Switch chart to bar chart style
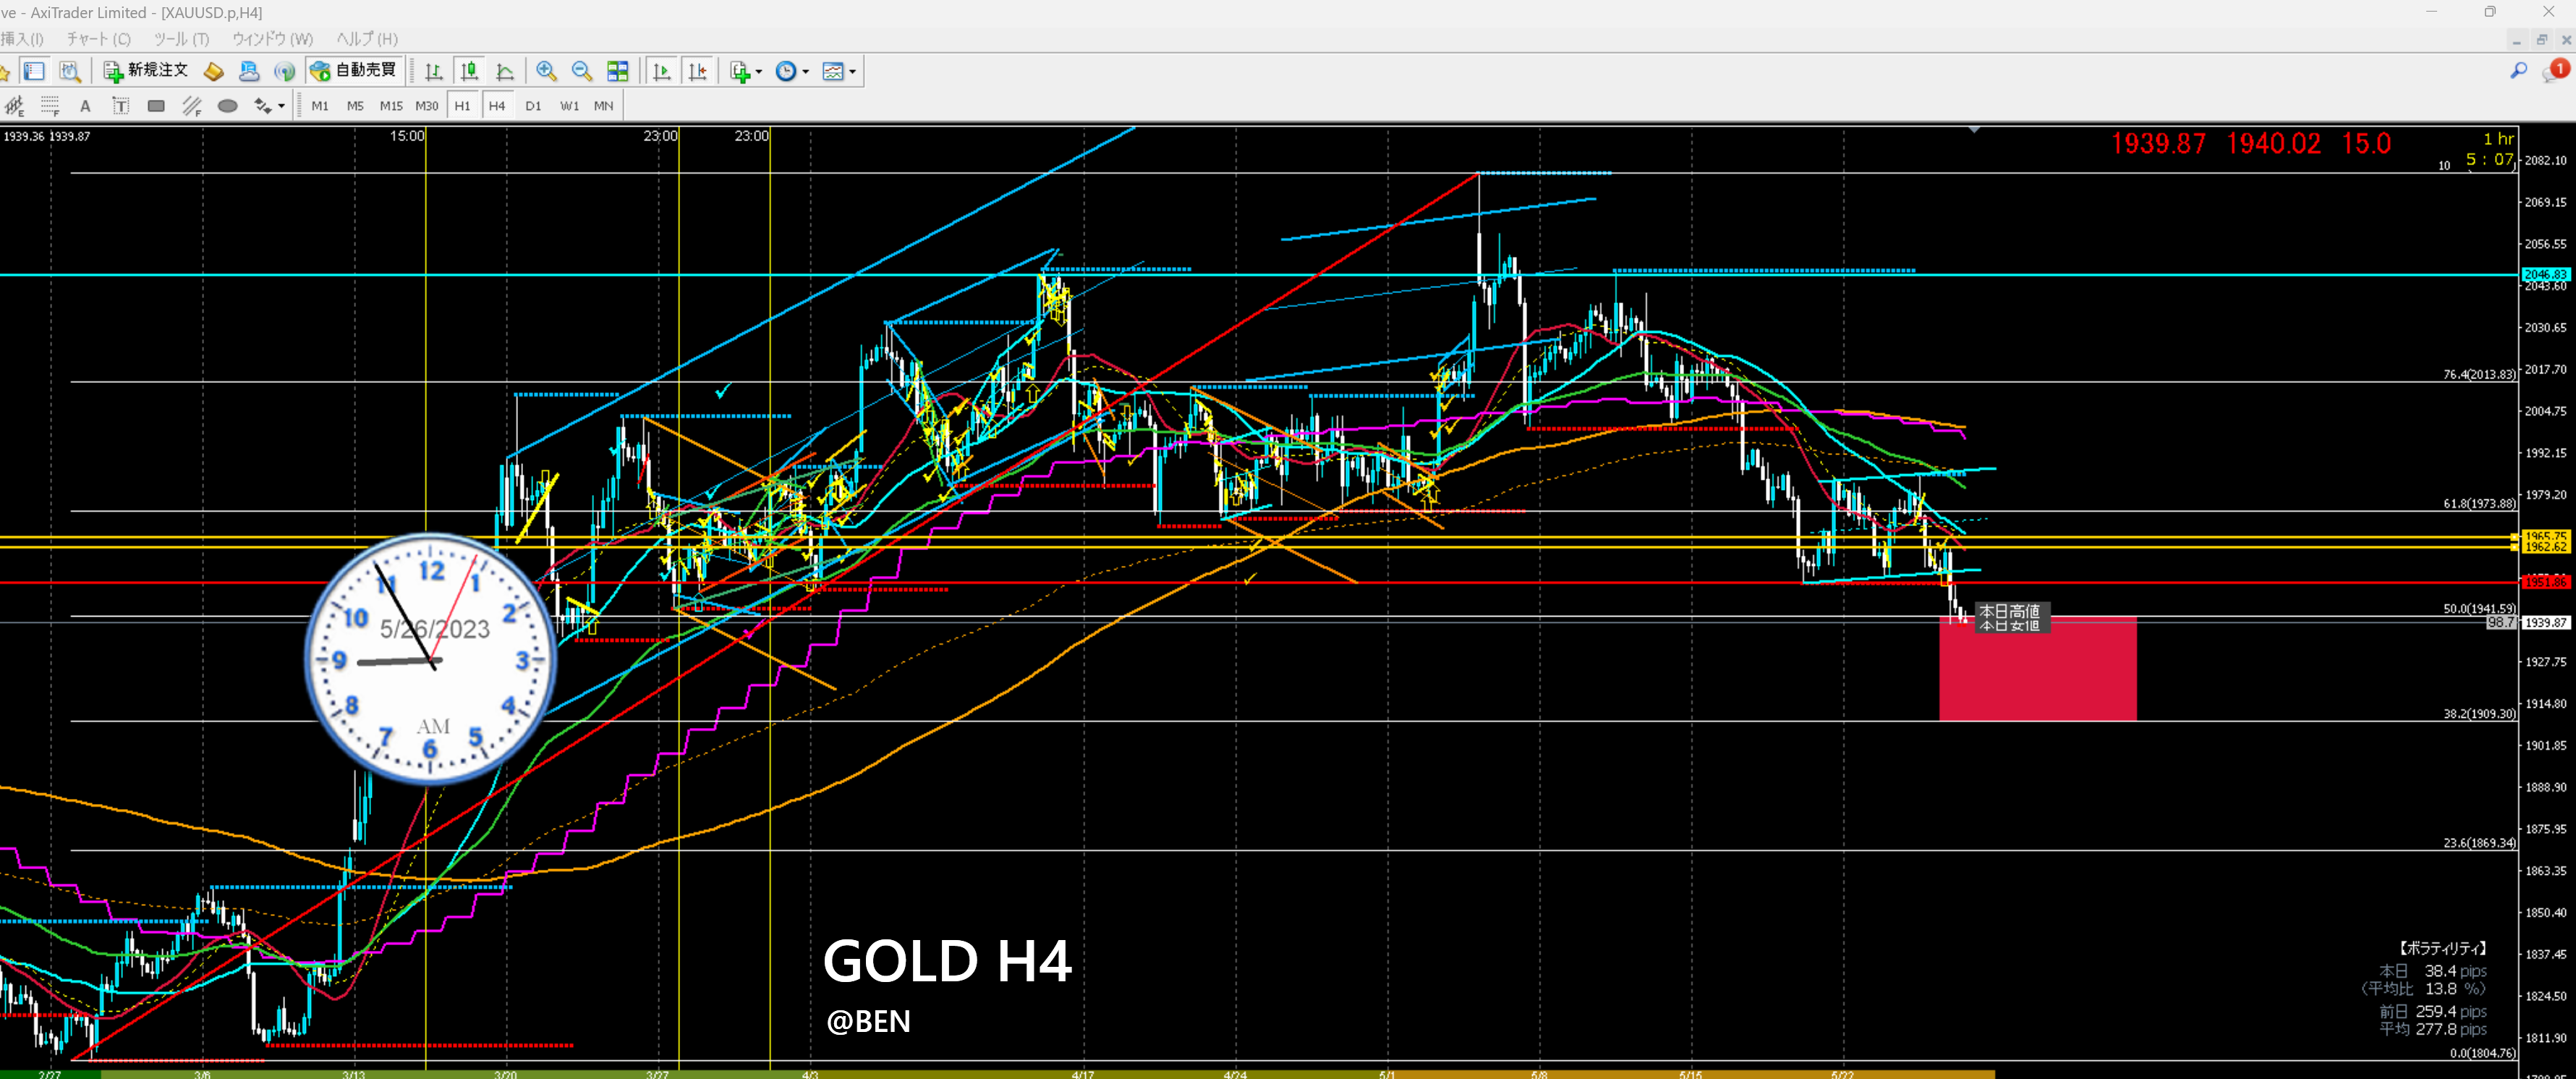The height and width of the screenshot is (1079, 2576). tap(433, 71)
